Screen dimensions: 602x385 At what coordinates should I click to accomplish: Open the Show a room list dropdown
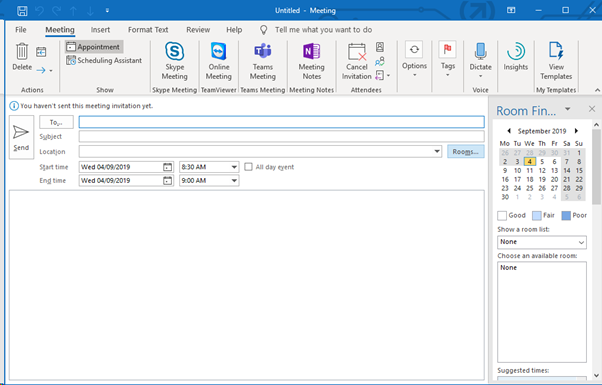coord(542,242)
